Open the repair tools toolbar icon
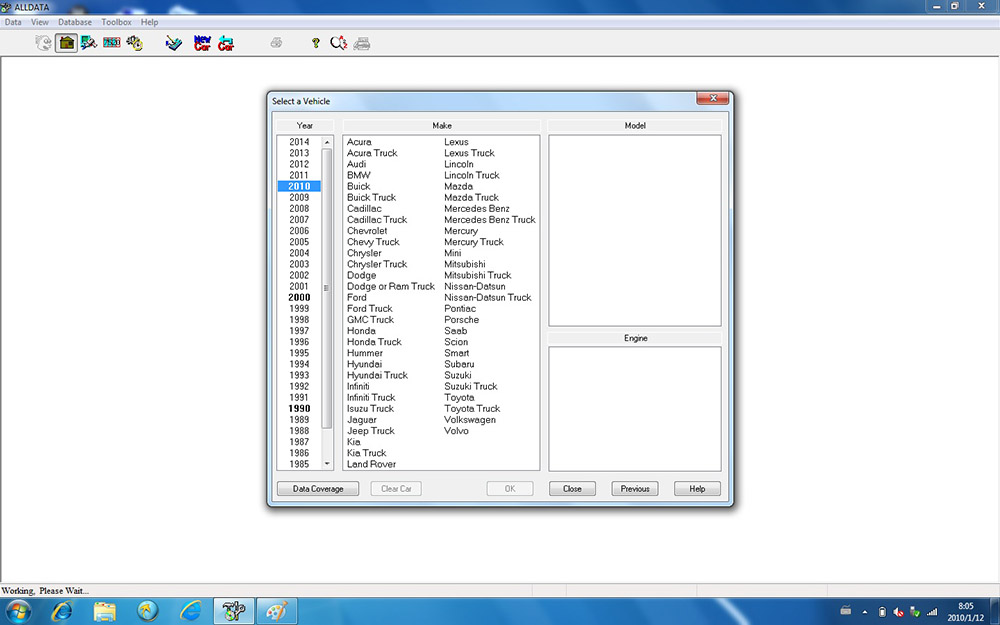The height and width of the screenshot is (625, 1000). point(89,43)
